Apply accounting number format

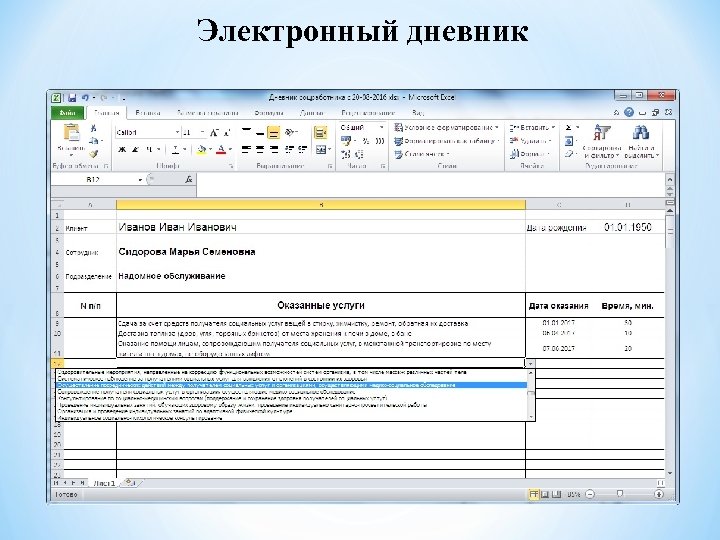(x=346, y=141)
